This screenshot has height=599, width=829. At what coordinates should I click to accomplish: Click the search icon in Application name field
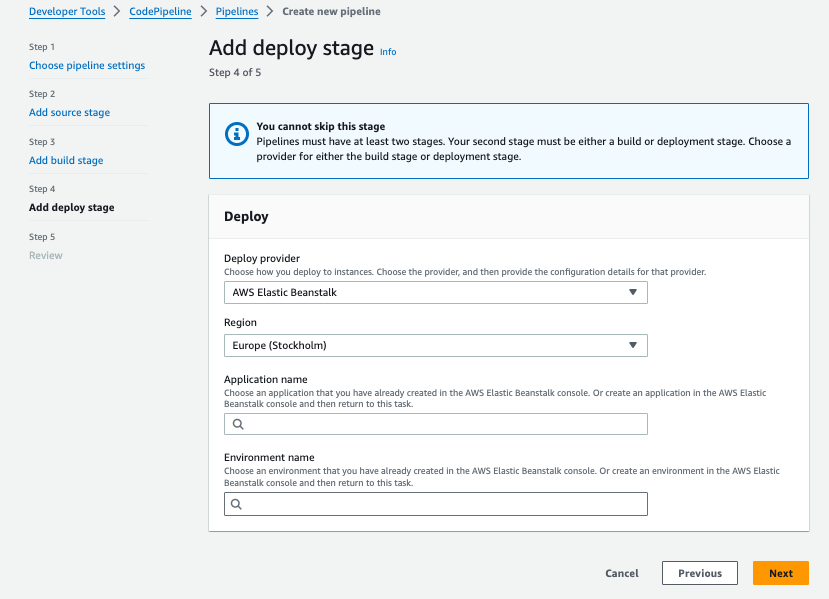pyautogui.click(x=238, y=424)
